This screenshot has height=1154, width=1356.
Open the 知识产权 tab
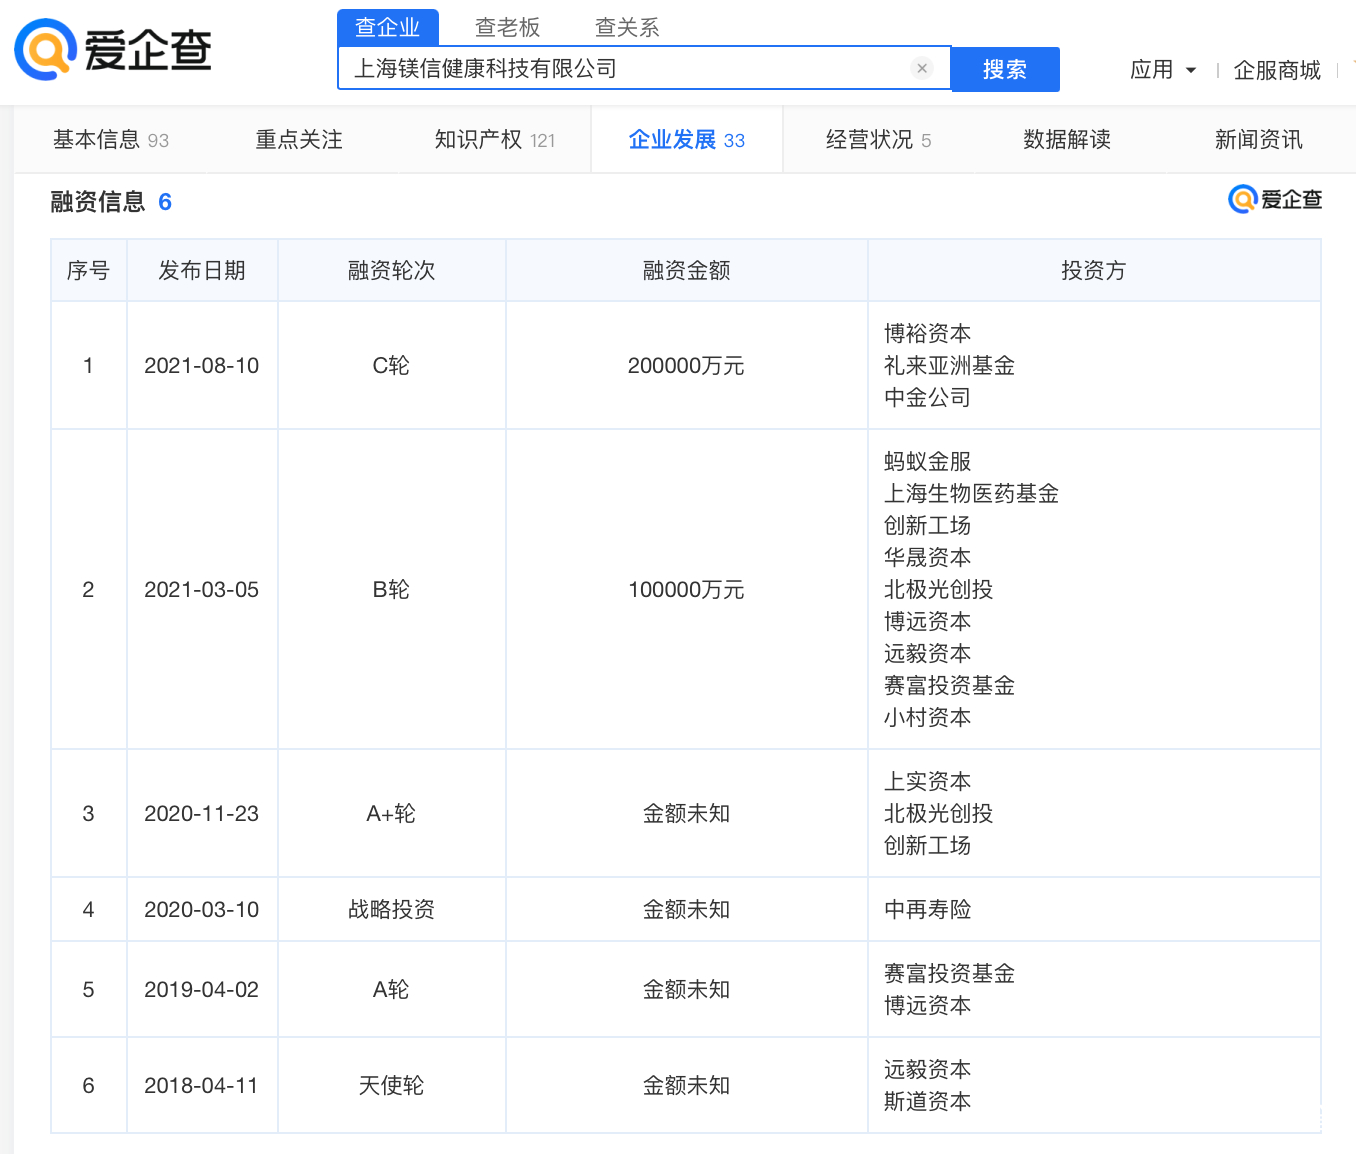tap(494, 140)
